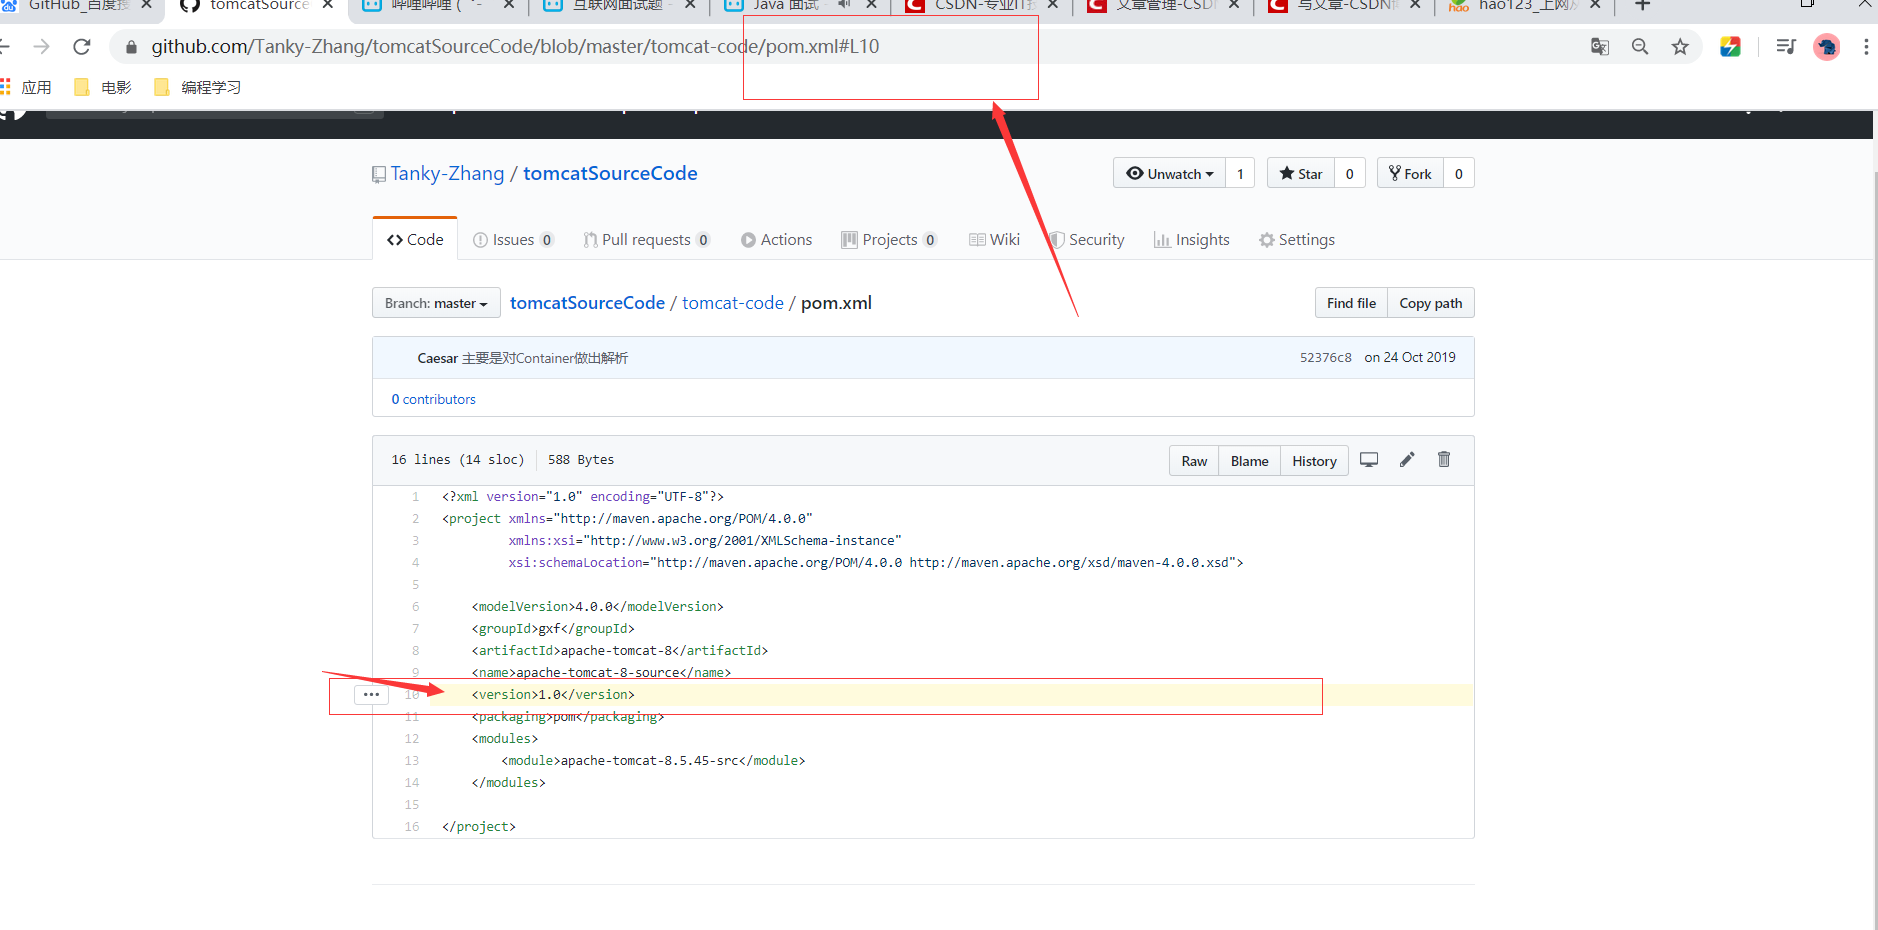View the stargazer count next to Star
This screenshot has width=1878, height=930.
click(1349, 173)
